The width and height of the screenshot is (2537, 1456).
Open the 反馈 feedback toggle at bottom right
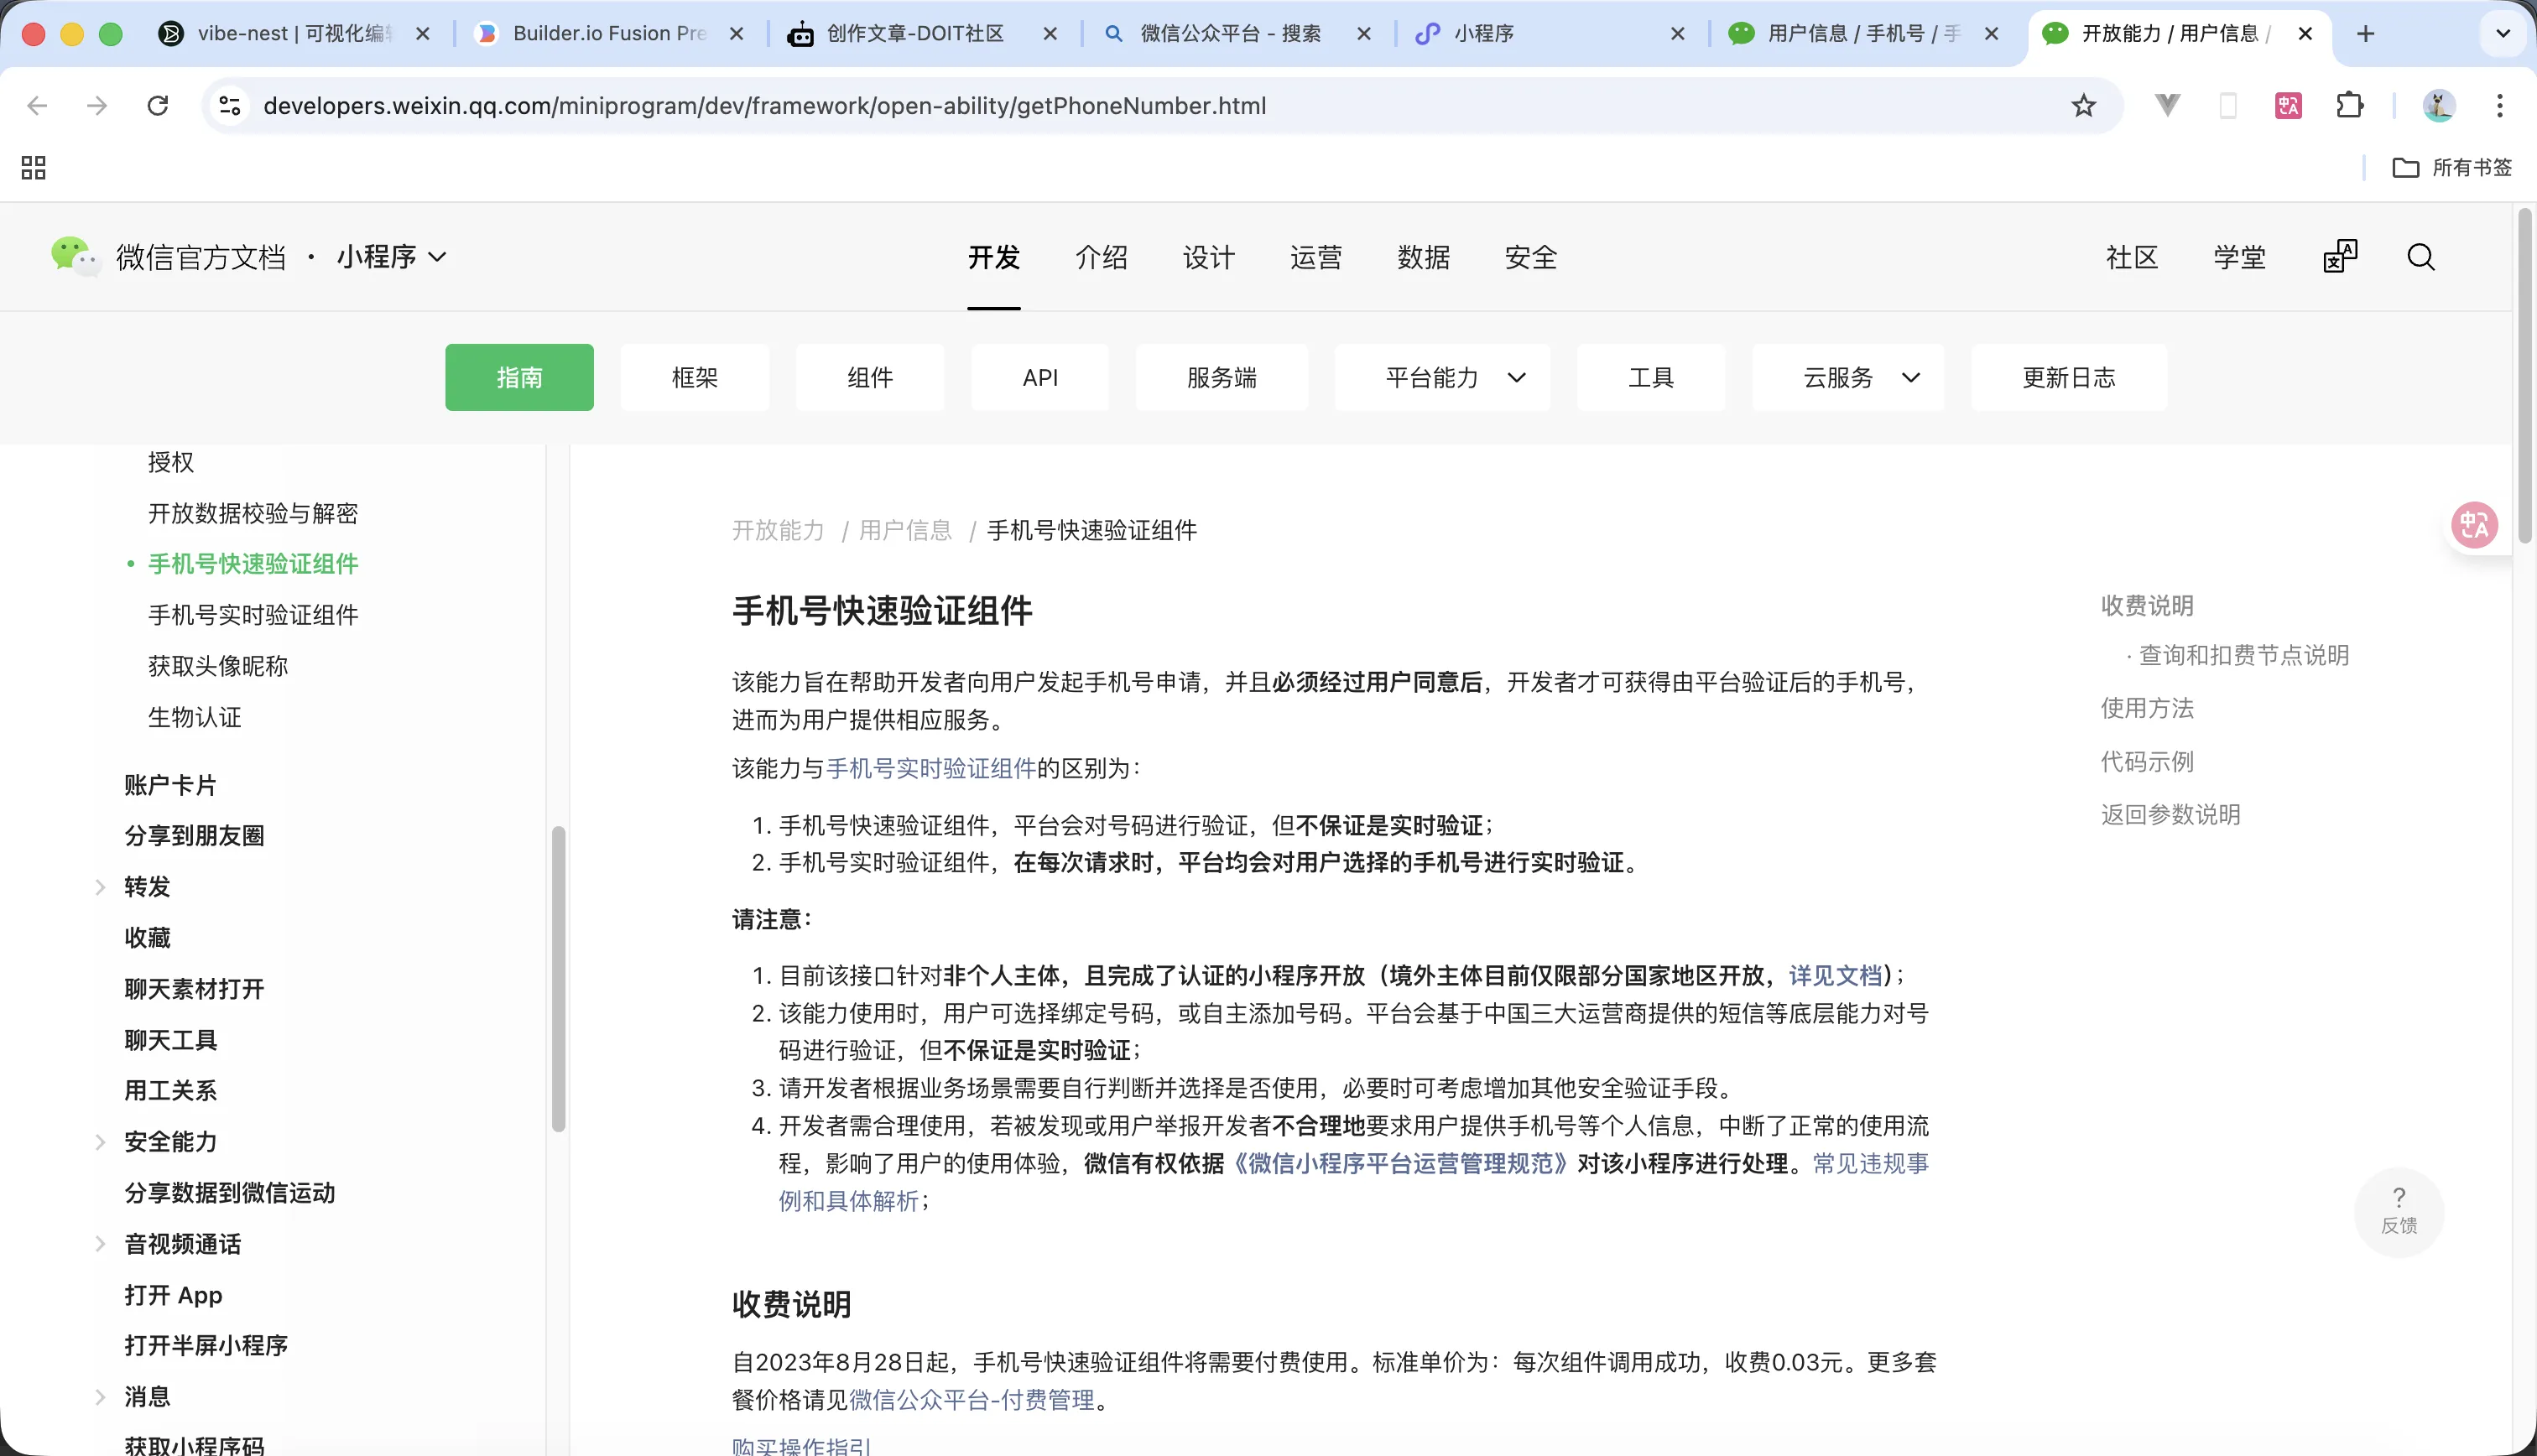pyautogui.click(x=2400, y=1212)
